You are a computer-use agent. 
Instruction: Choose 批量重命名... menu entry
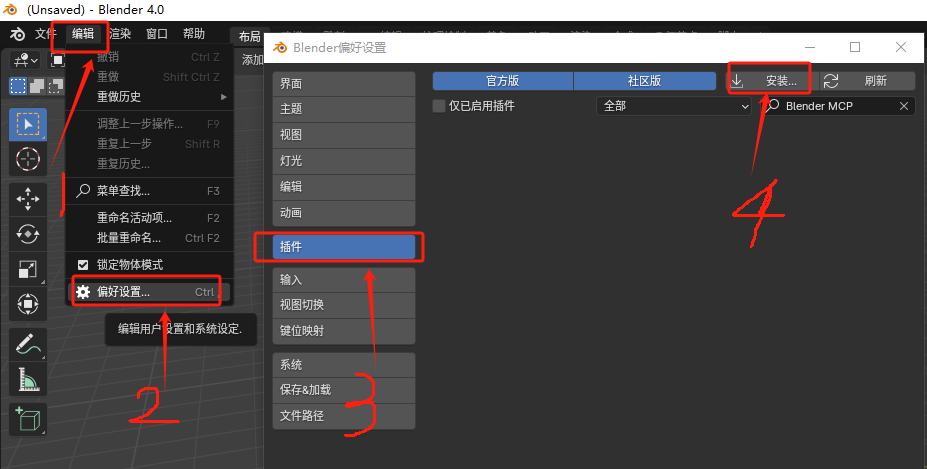[150, 238]
